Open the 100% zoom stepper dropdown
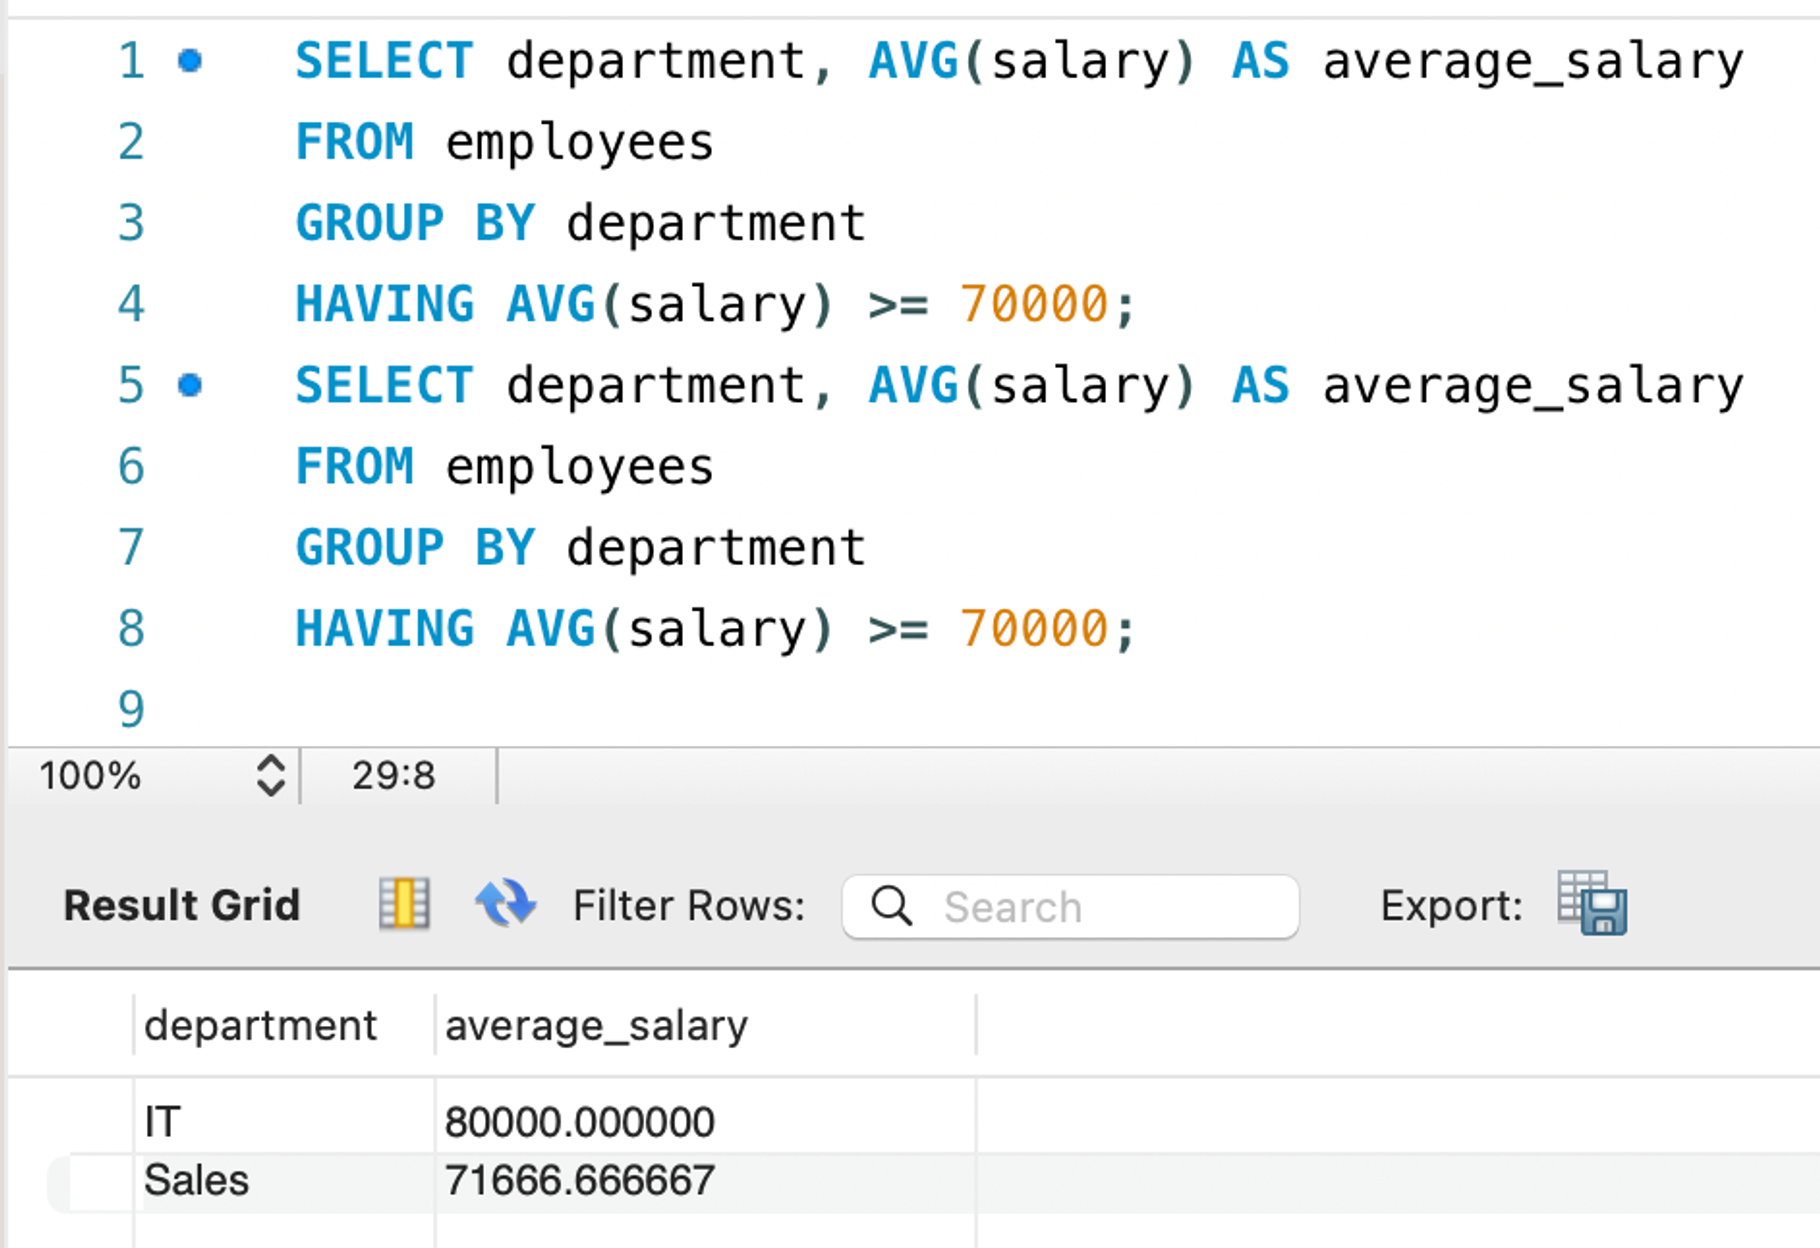Image resolution: width=1820 pixels, height=1248 pixels. (270, 775)
